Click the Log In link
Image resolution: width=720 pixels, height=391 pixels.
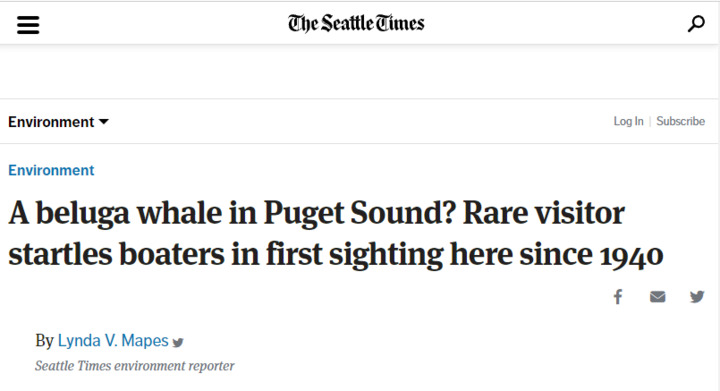pos(629,121)
